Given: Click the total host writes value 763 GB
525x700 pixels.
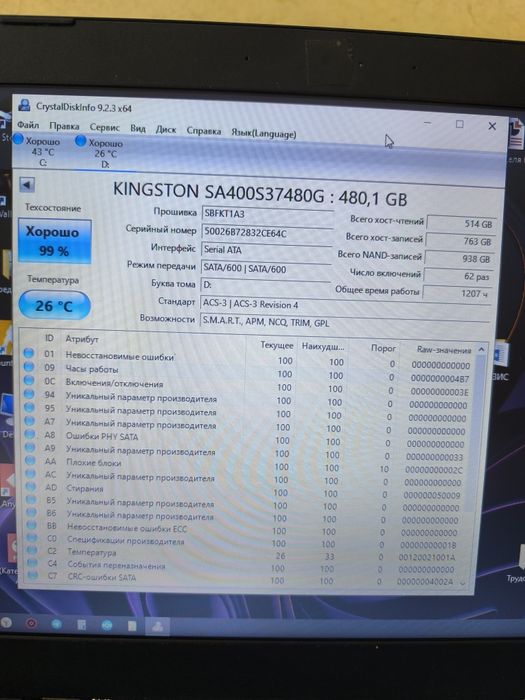Looking at the screenshot, I should [x=459, y=242].
